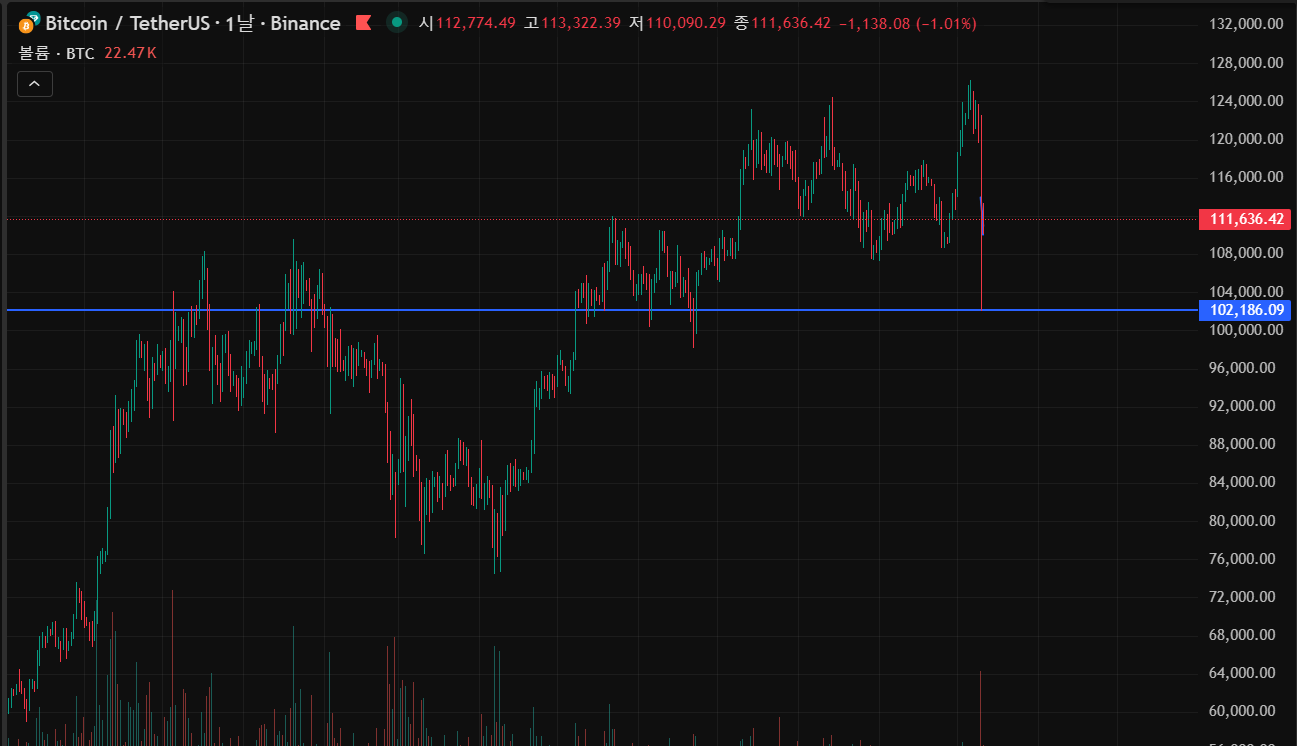Select the 볼륨 · BTC volume indicator label
This screenshot has height=746, width=1297.
pos(57,53)
